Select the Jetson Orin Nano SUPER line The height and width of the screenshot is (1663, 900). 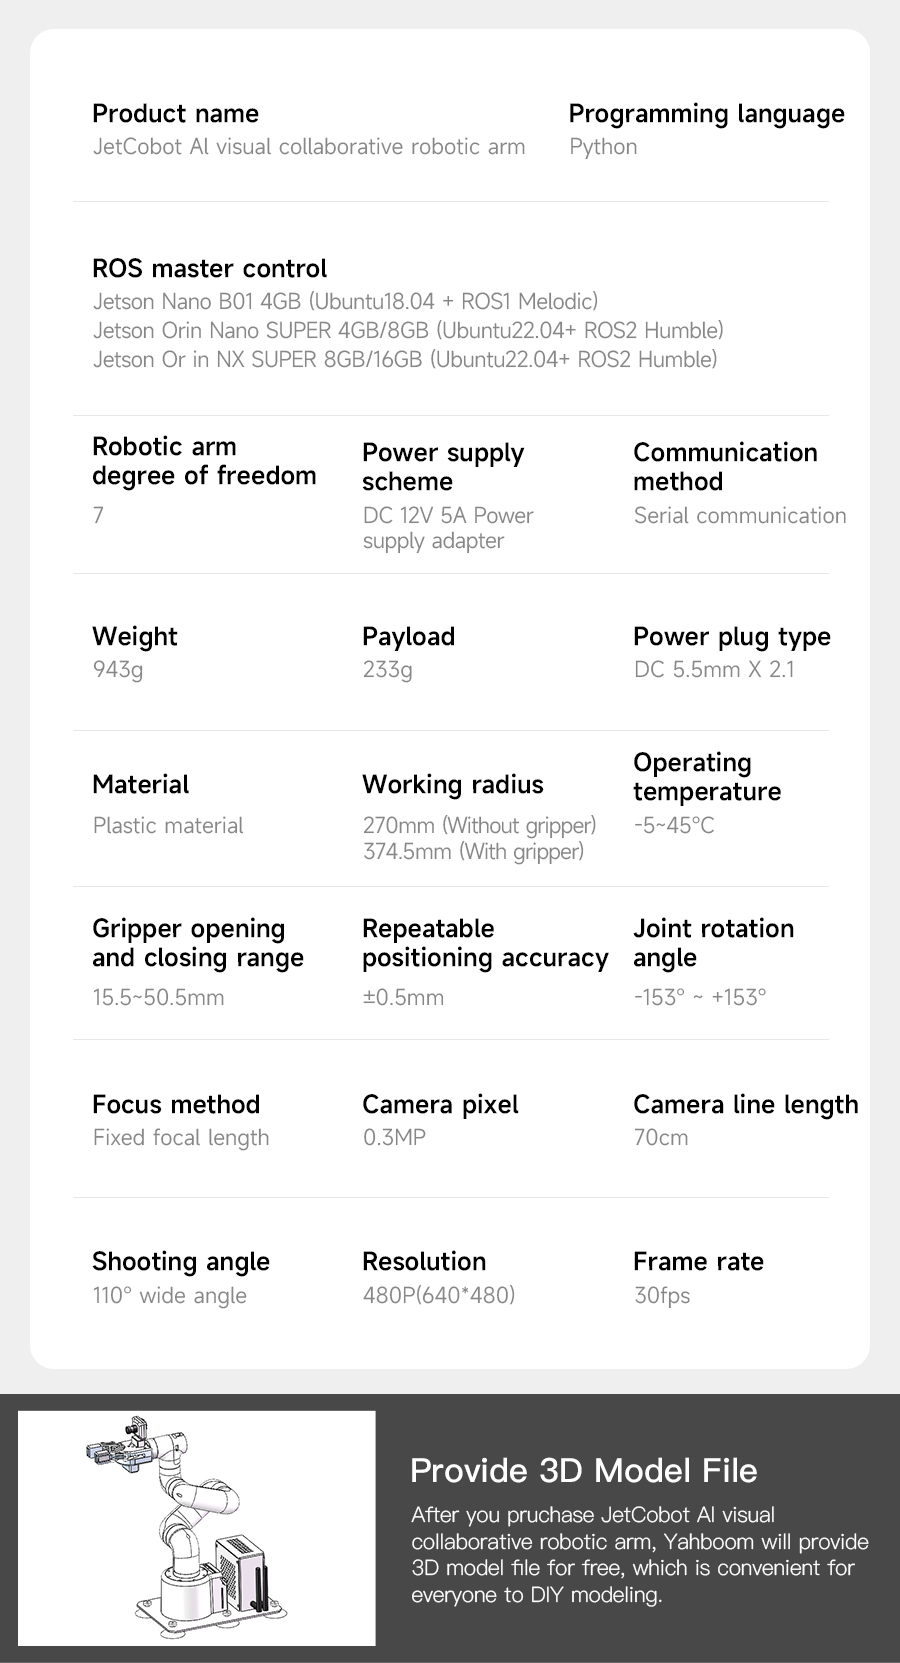point(408,330)
